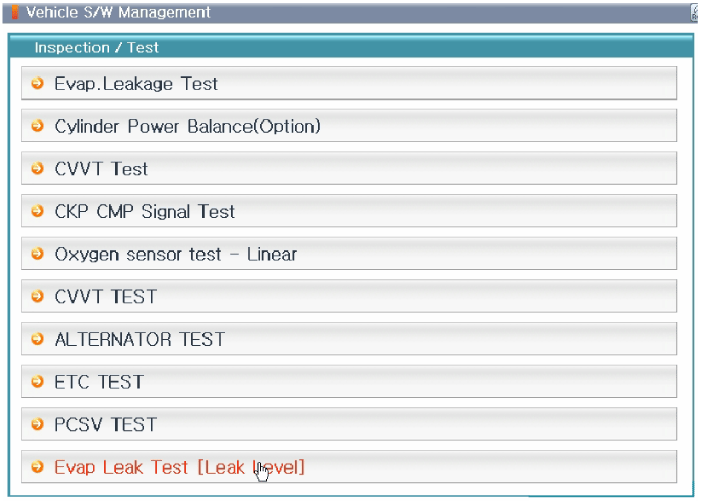Open the highlighted Evap Leak Test [Leak Level]
Screen dimensions: 701x503
179,467
